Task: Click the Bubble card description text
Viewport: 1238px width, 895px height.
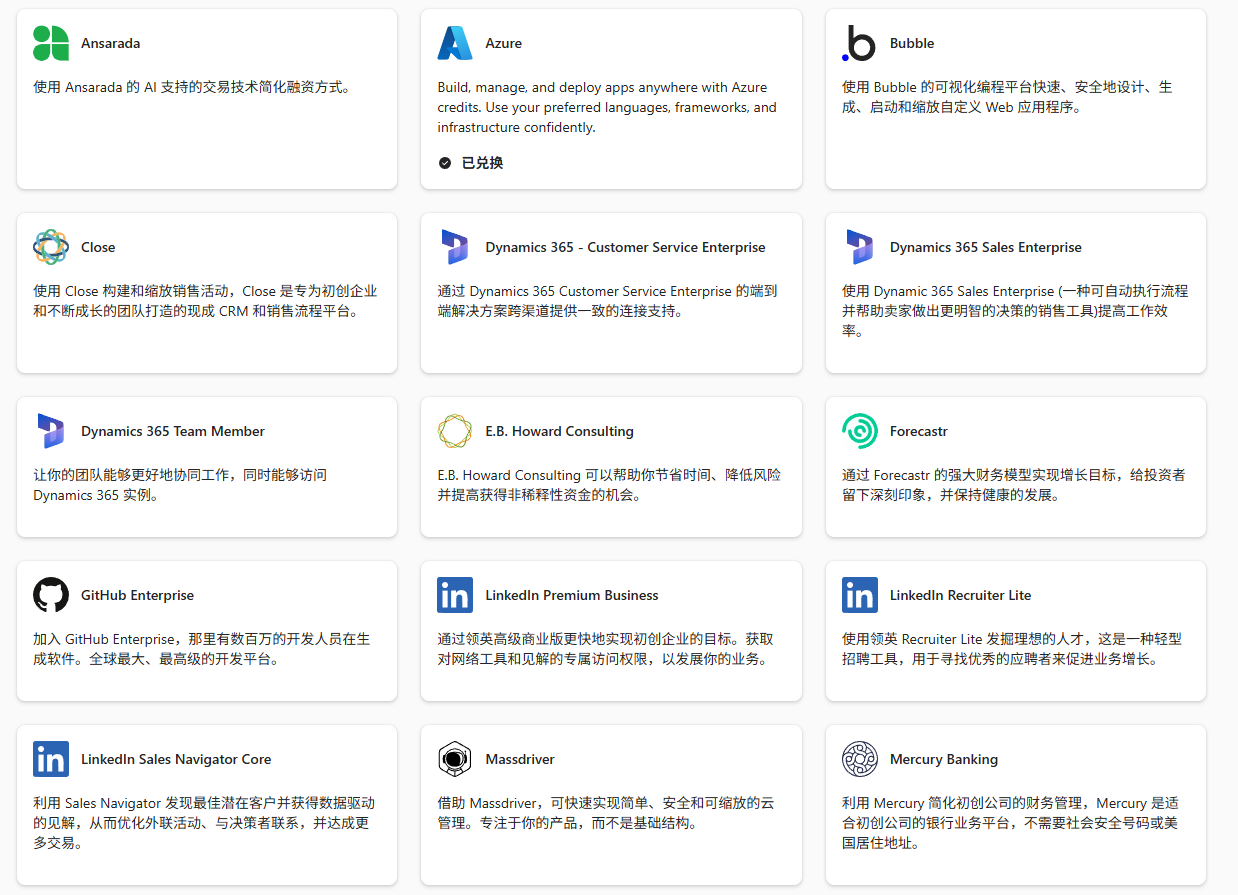Action: (x=1008, y=97)
